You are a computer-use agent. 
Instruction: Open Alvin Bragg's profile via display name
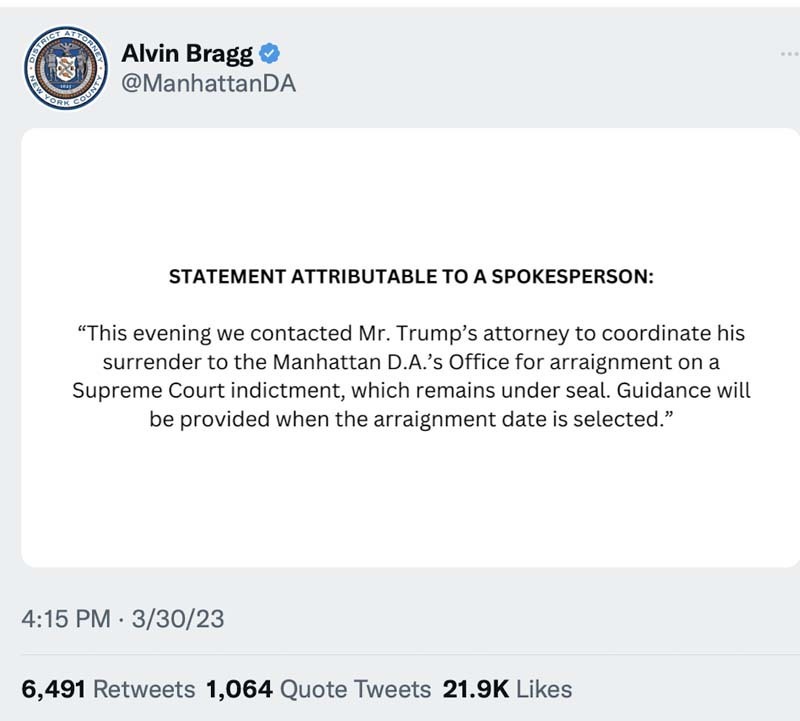tap(187, 54)
